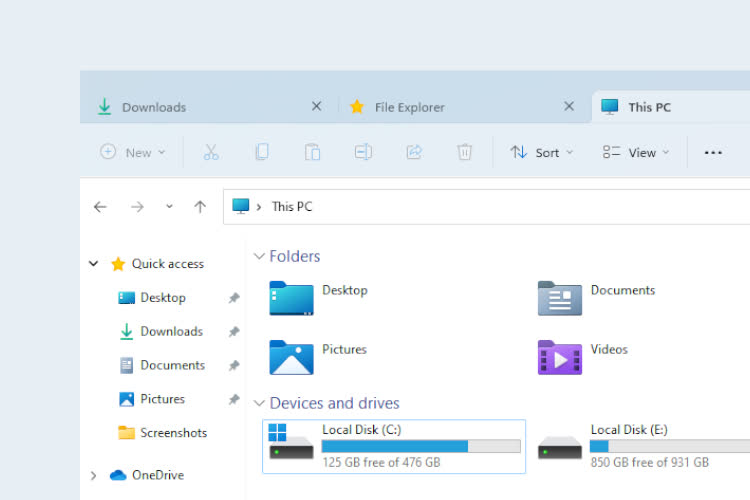Open the Videos folder icon in Folders
The height and width of the screenshot is (500, 750).
coord(560,357)
